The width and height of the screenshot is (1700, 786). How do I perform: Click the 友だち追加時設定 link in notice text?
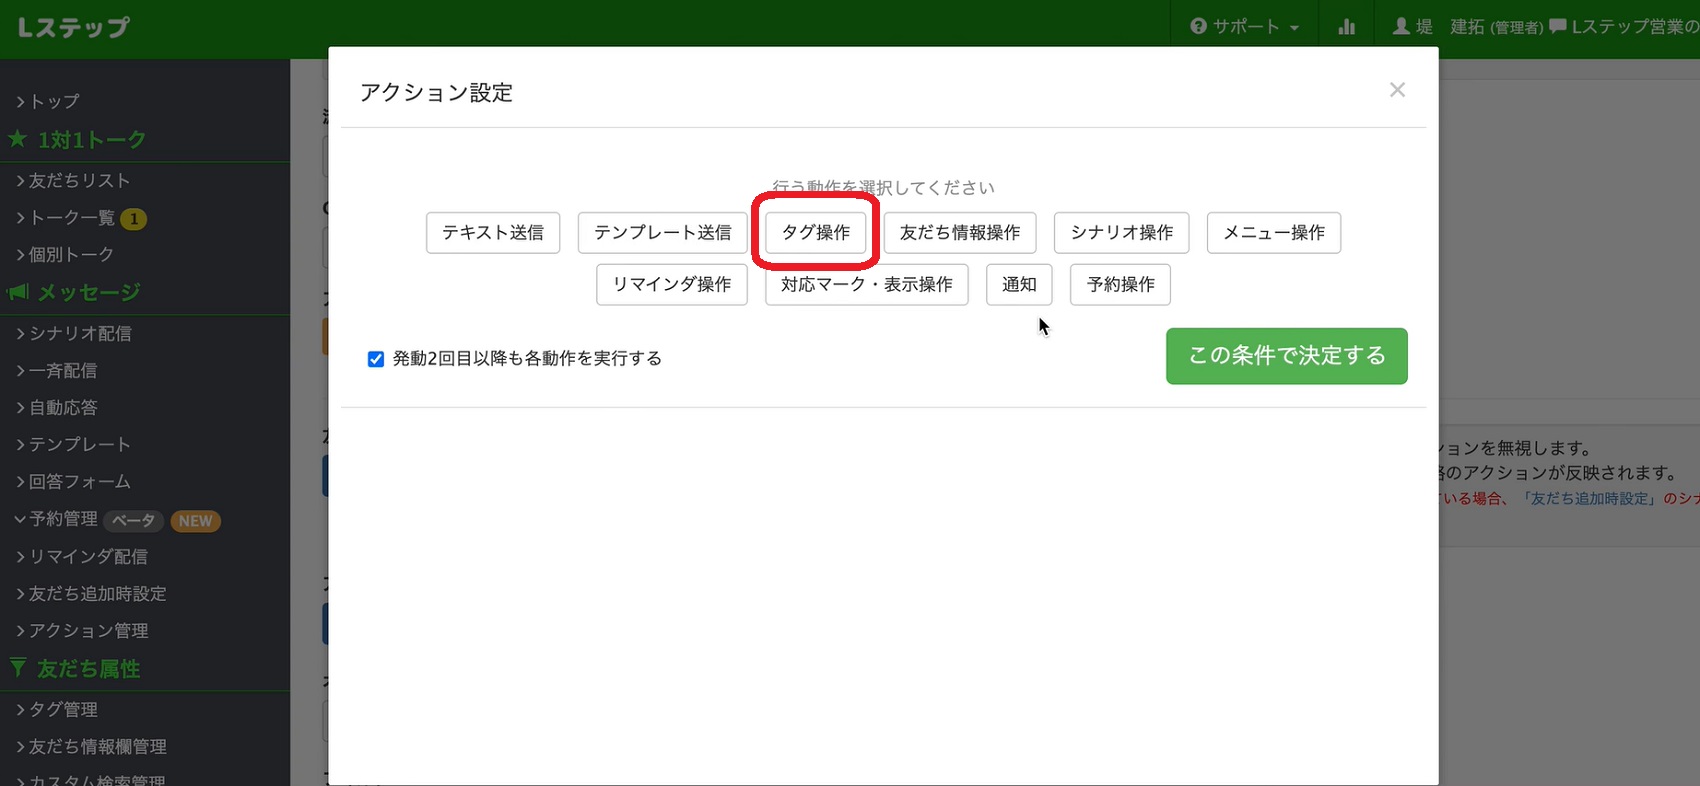[1591, 498]
